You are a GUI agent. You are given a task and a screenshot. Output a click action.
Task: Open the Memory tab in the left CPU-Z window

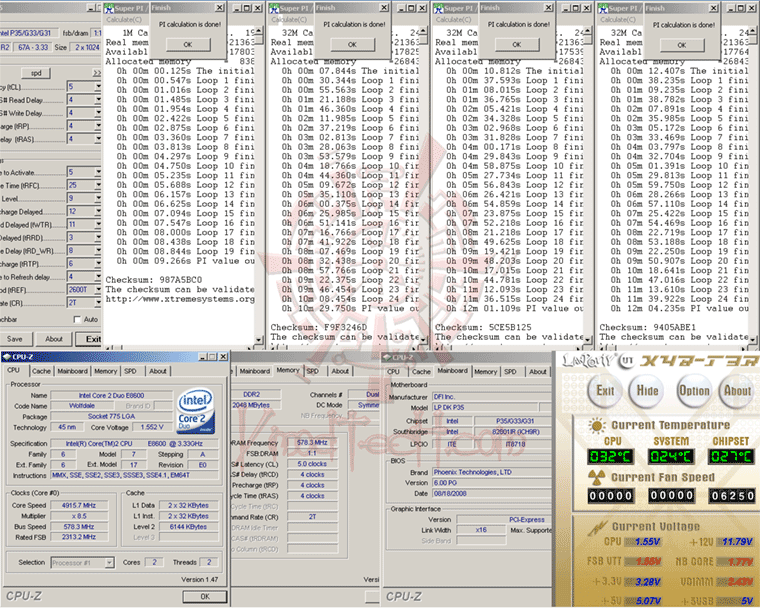[x=106, y=371]
